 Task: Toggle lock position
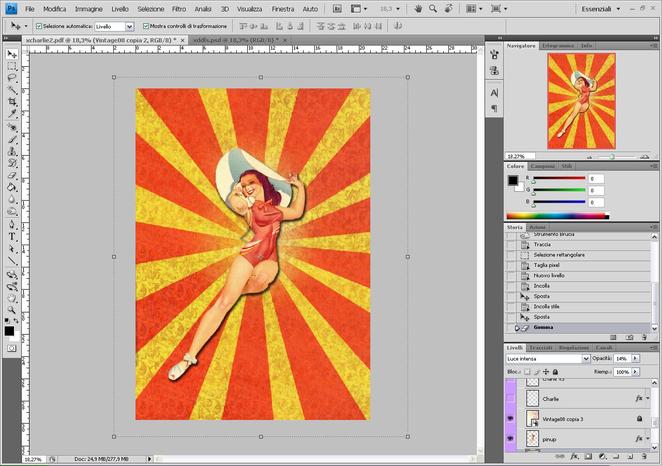(546, 372)
